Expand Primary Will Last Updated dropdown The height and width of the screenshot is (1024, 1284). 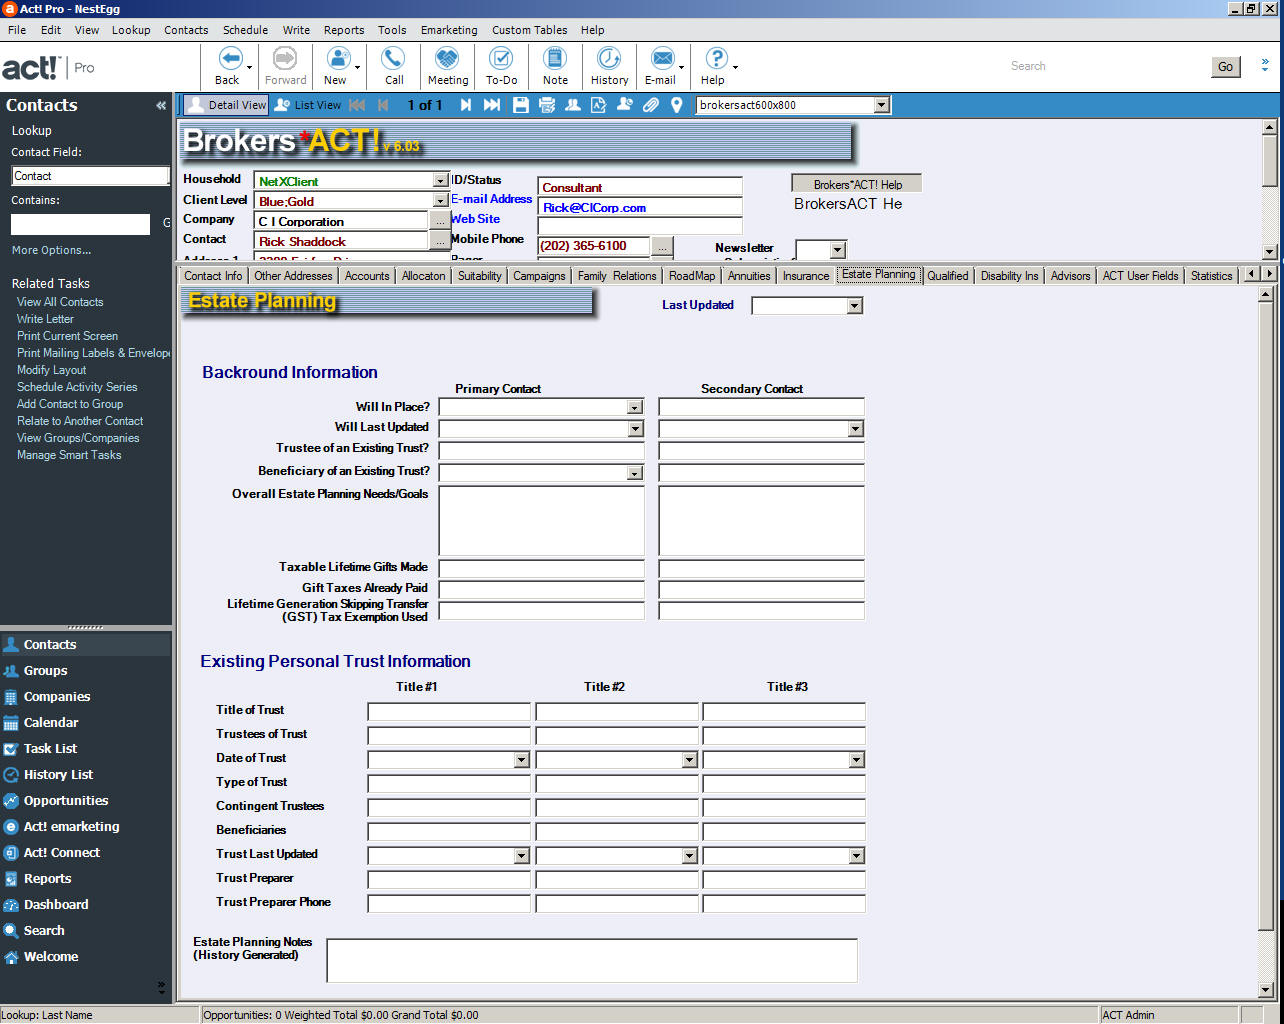click(x=635, y=429)
